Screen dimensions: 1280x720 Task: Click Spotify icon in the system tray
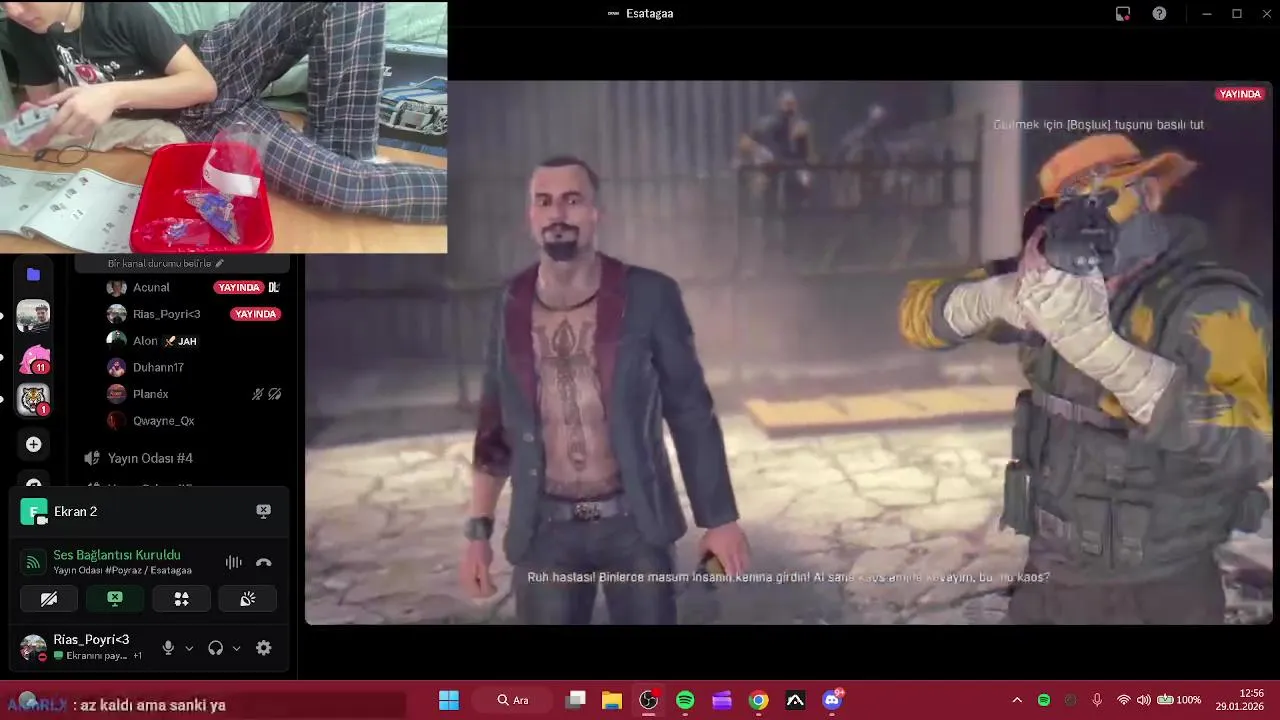click(x=1044, y=700)
